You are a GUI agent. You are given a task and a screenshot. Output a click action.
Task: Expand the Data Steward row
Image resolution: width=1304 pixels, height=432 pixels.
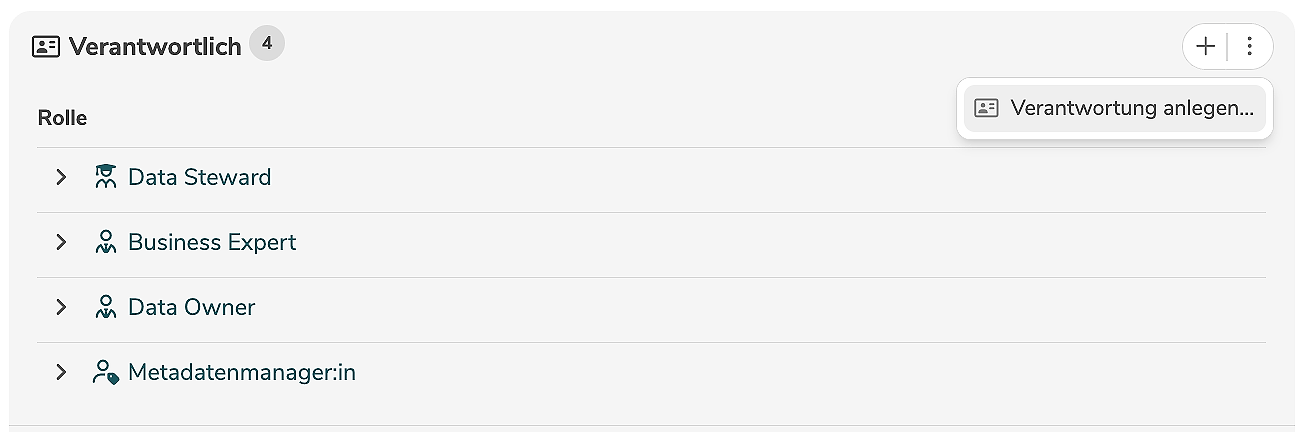[x=61, y=177]
